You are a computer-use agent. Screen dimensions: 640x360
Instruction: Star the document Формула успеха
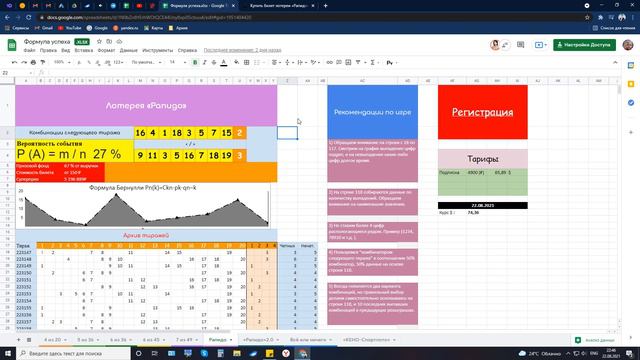(99, 42)
